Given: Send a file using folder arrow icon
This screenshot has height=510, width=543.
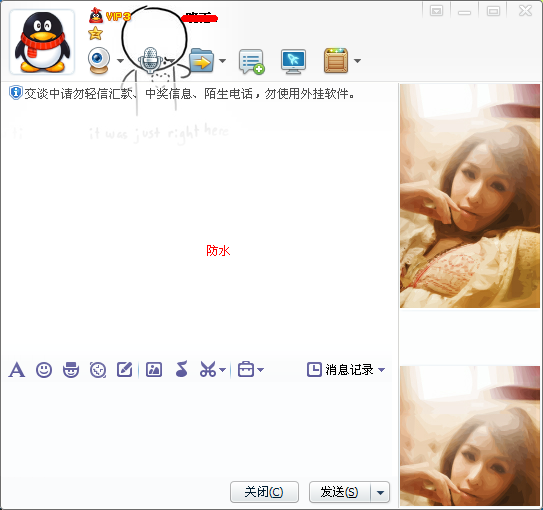Looking at the screenshot, I should [202, 60].
